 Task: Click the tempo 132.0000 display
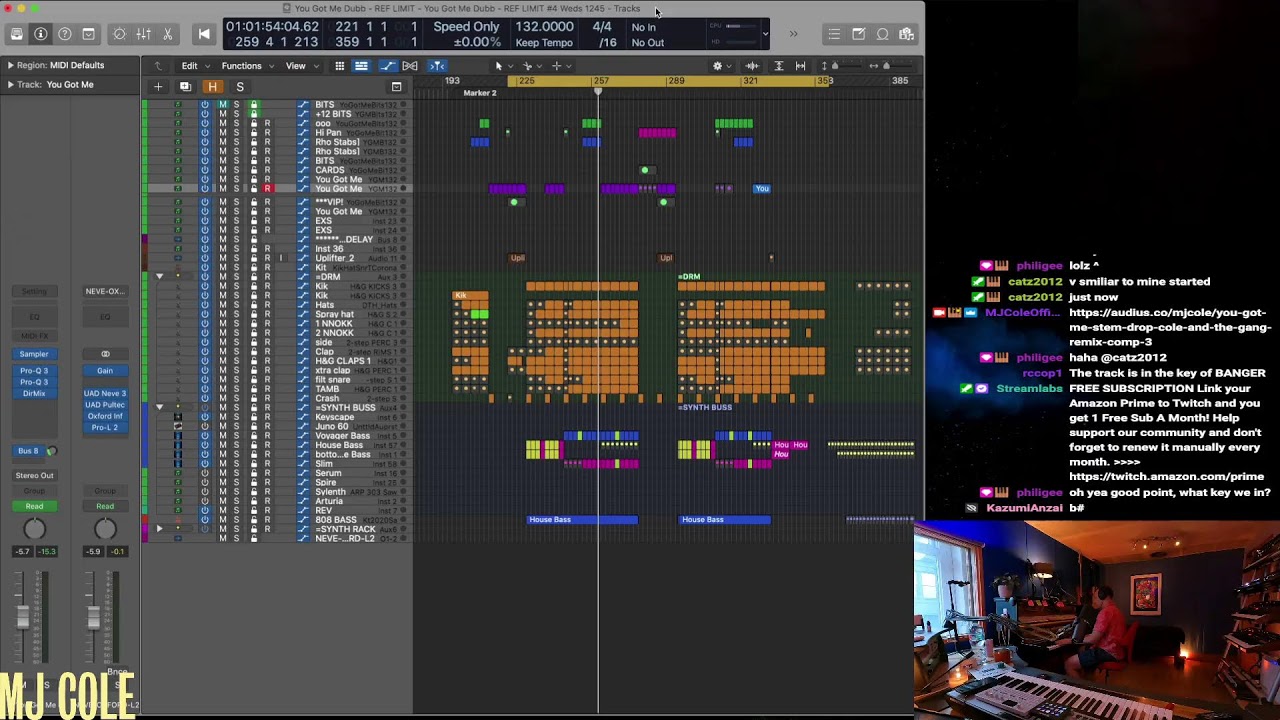tap(544, 27)
